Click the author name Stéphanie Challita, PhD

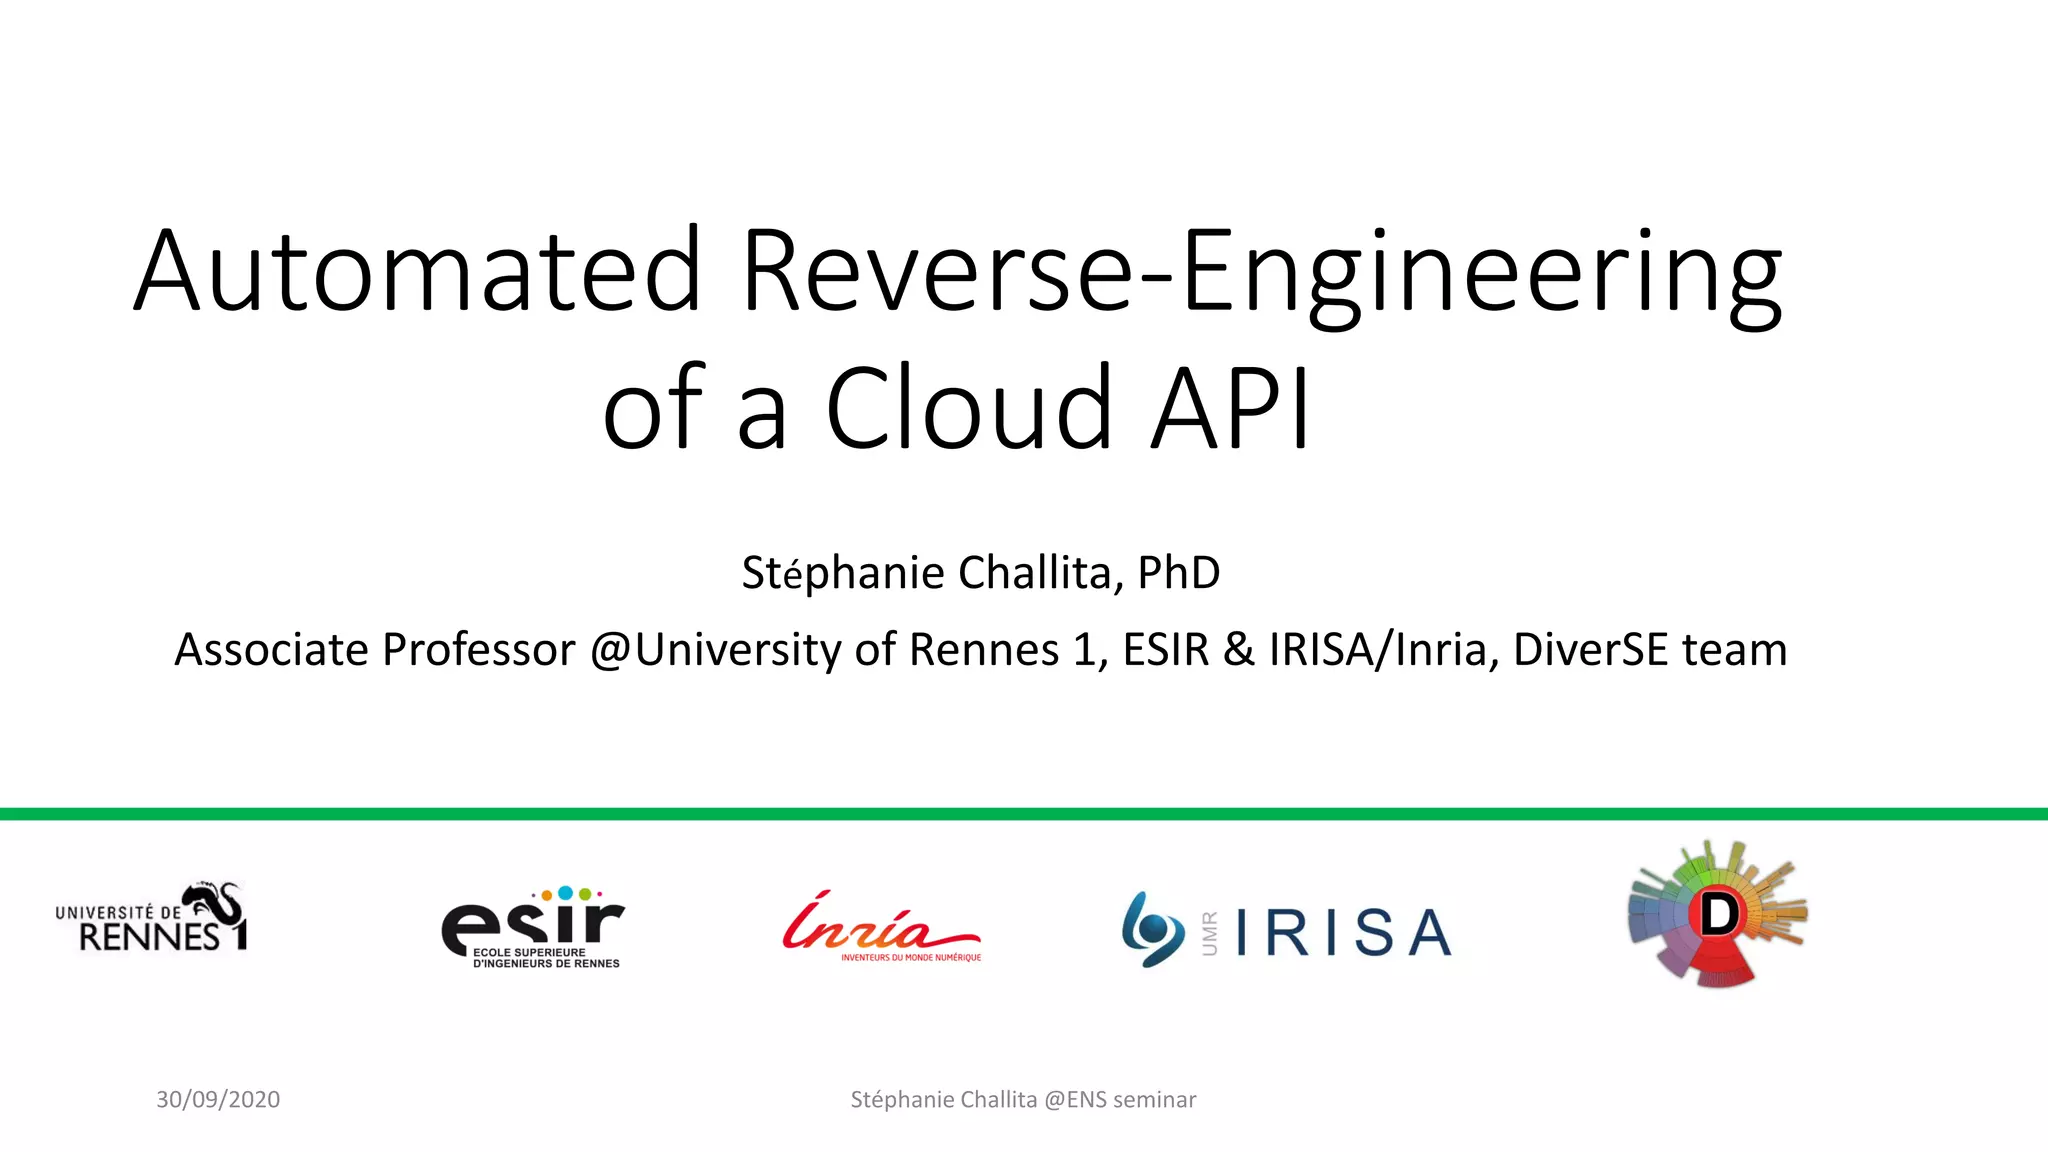[980, 573]
